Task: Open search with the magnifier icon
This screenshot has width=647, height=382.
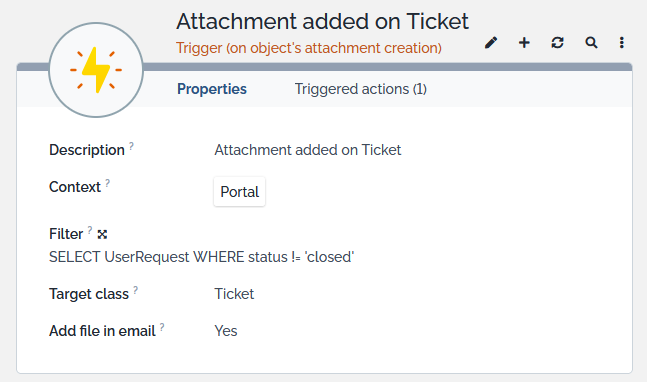Action: (591, 42)
